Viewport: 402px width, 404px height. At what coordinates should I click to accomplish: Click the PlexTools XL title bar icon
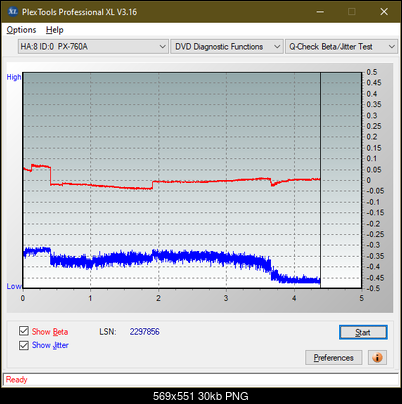13,12
